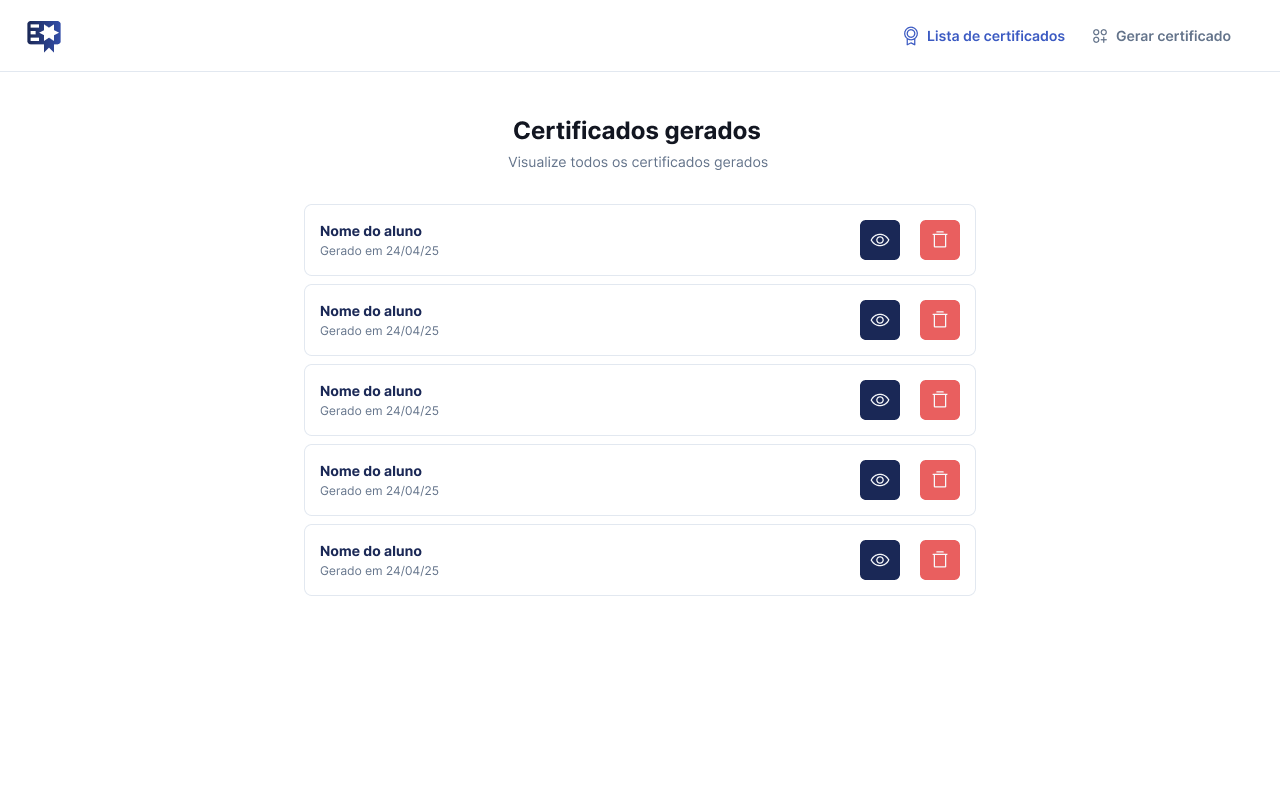
Task: Click the trash icon on the second certificate
Action: click(940, 320)
